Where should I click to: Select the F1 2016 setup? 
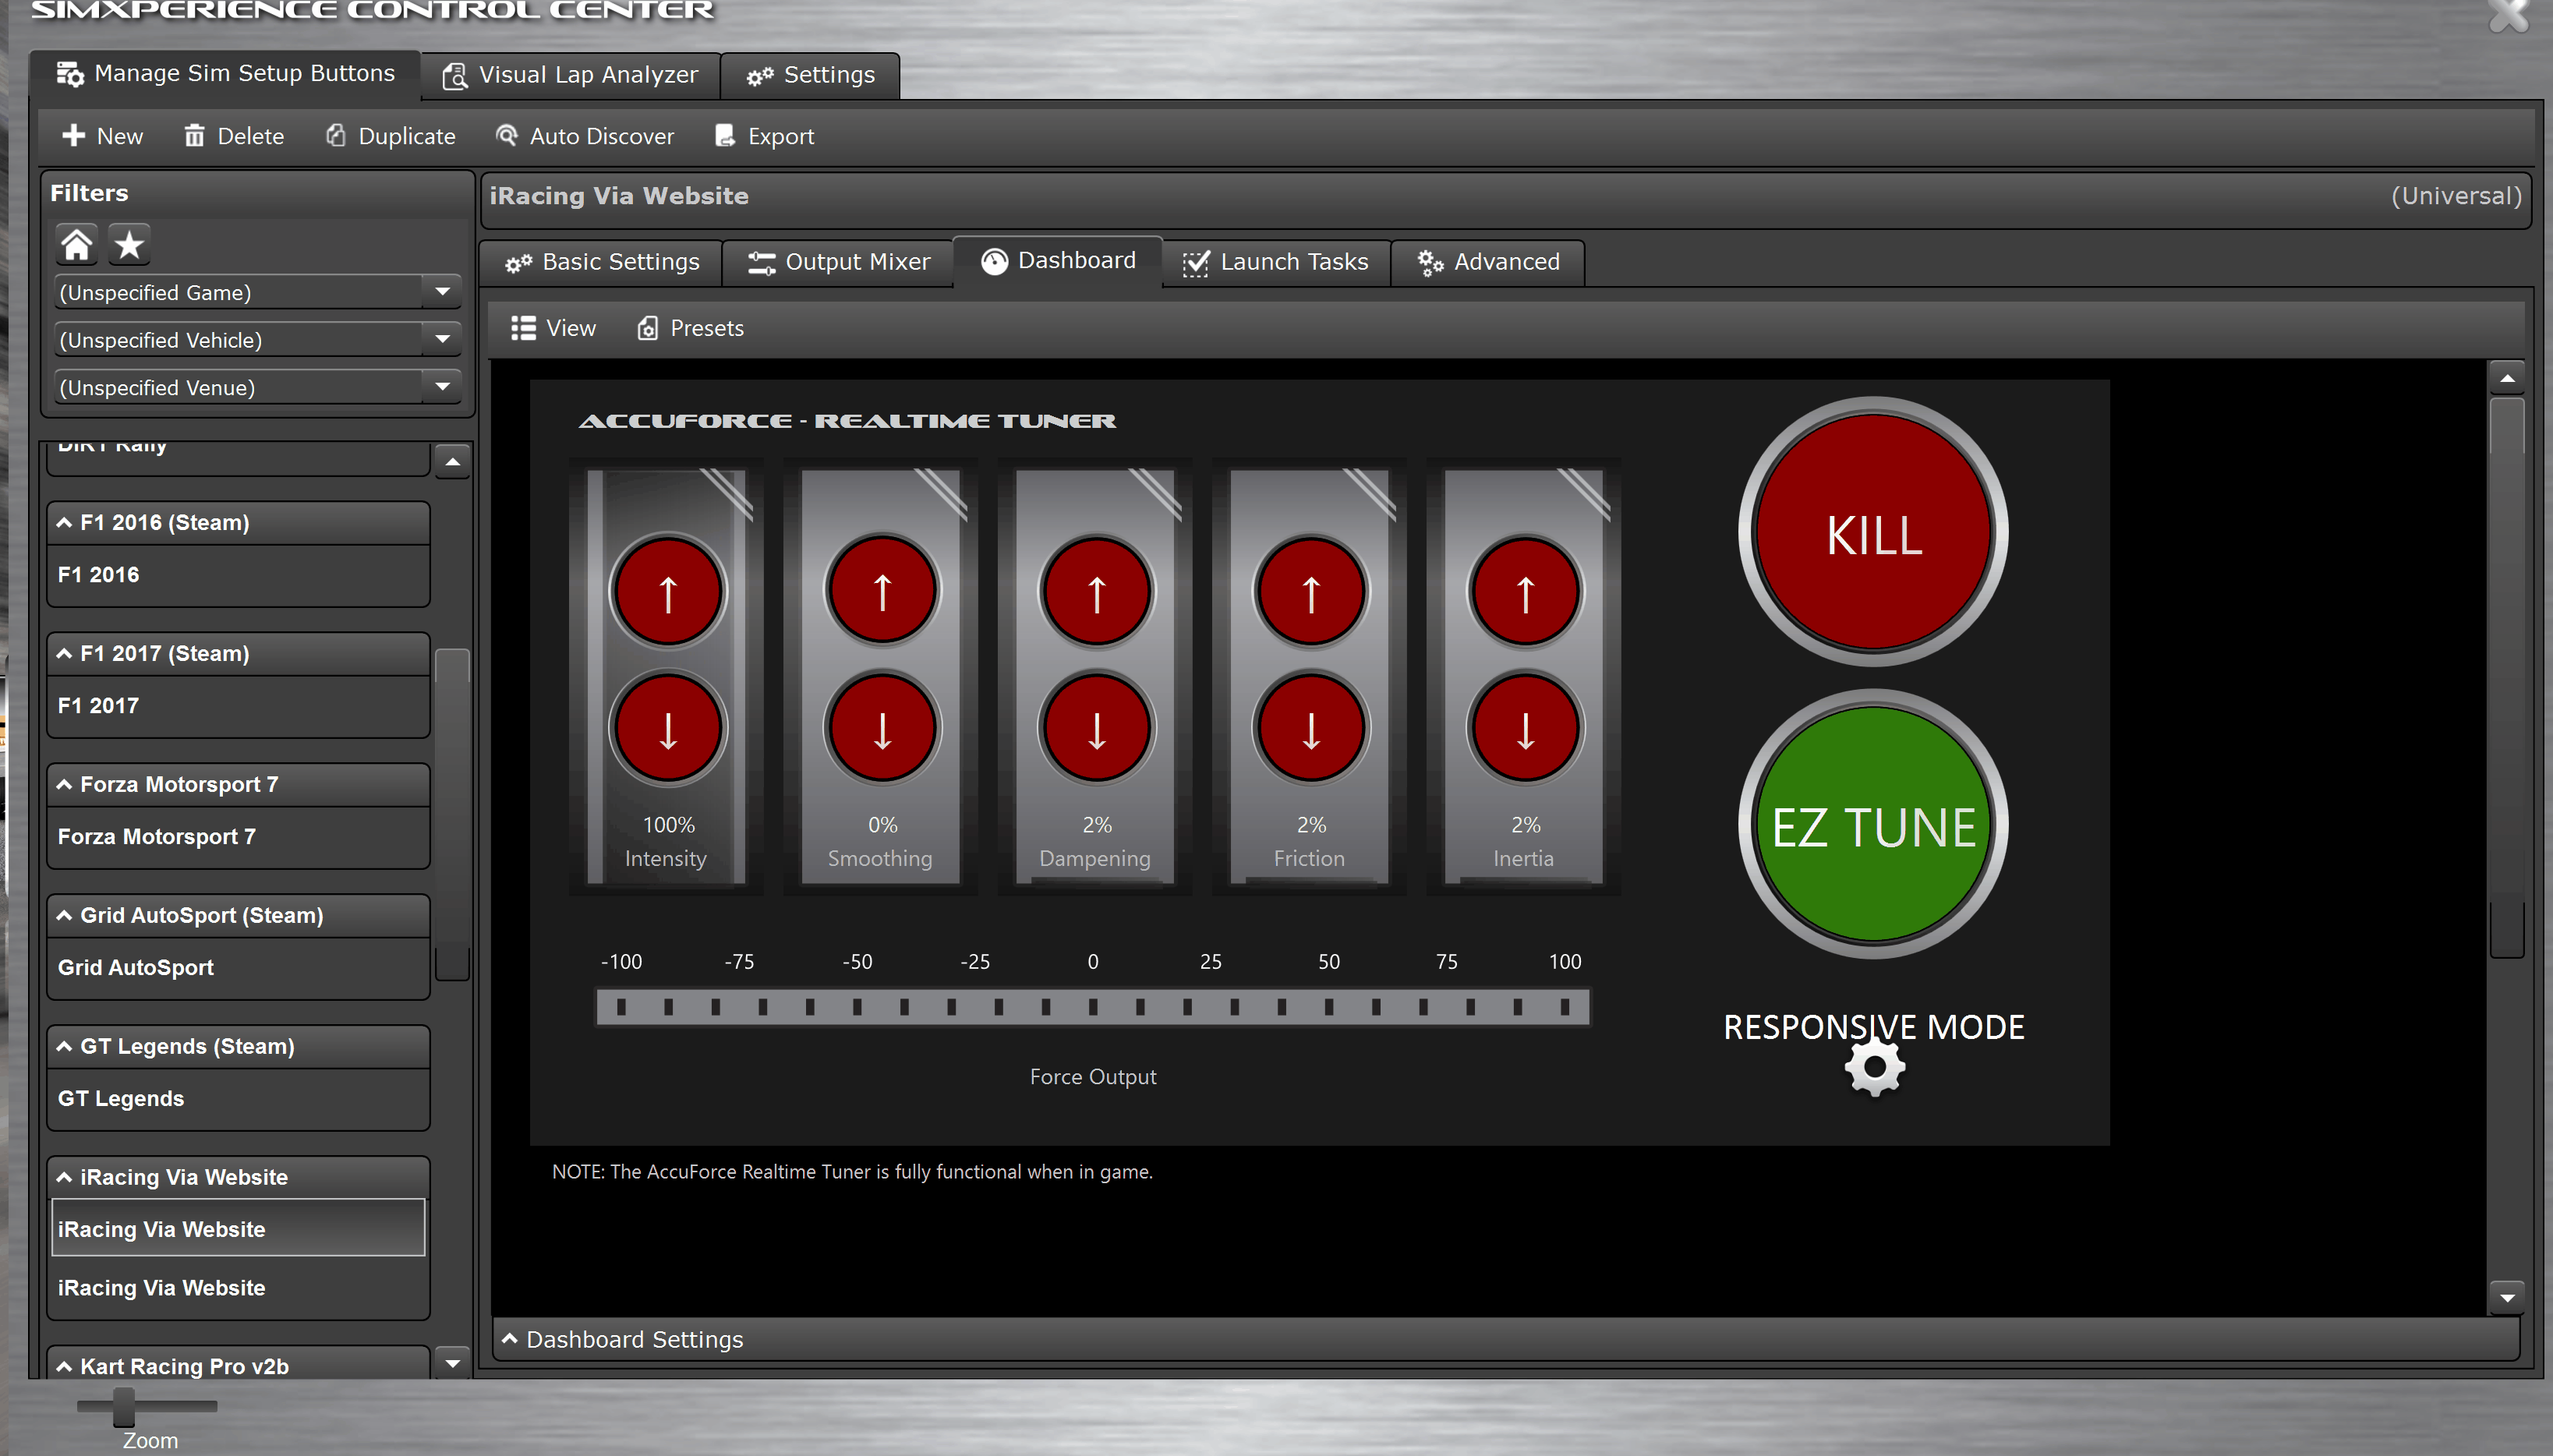(x=238, y=575)
